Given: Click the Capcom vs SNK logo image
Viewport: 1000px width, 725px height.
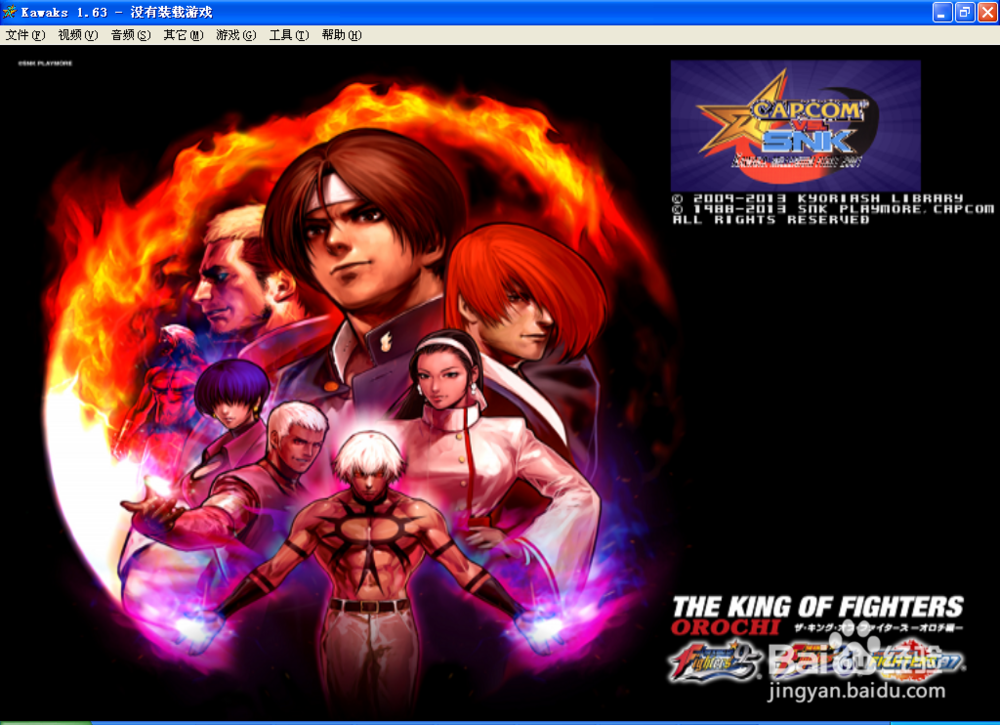Looking at the screenshot, I should 795,125.
